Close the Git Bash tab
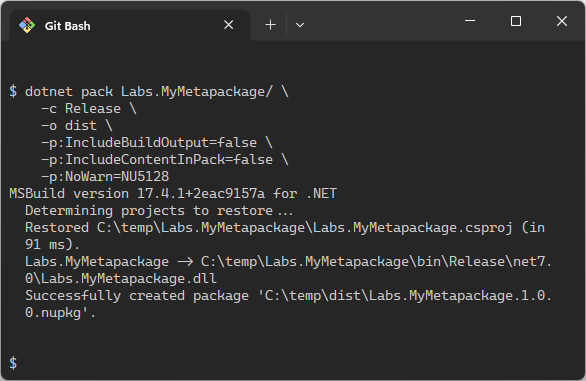The image size is (586, 381). tap(228, 25)
